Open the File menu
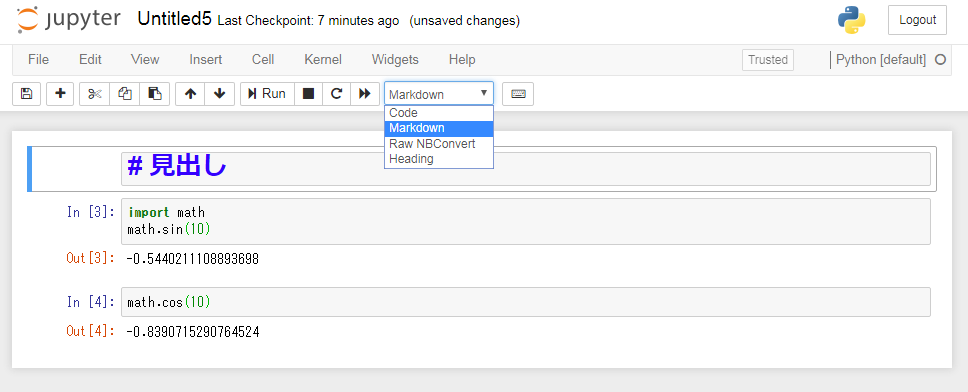968x392 pixels. click(x=38, y=60)
